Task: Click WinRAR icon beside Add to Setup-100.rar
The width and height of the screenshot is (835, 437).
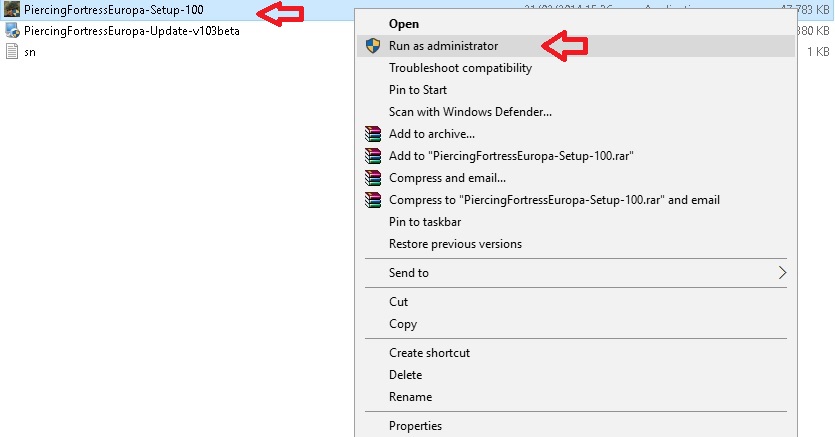Action: (373, 156)
